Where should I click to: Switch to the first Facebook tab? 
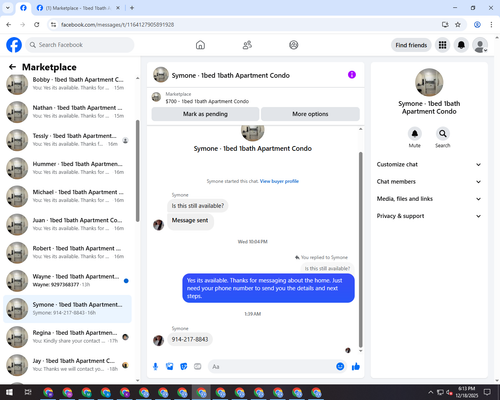[23, 8]
